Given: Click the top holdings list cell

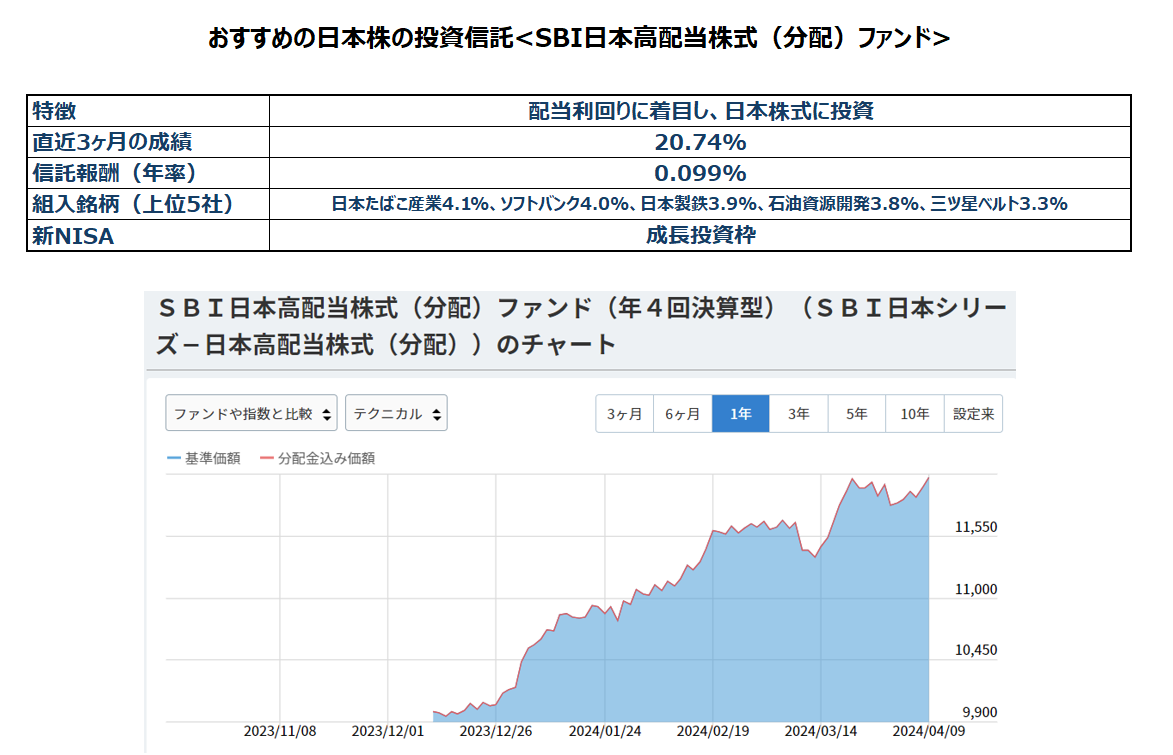Looking at the screenshot, I should (x=699, y=204).
